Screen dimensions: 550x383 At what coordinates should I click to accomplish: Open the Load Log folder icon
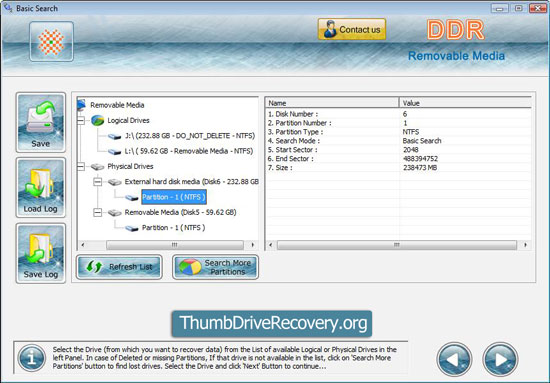pyautogui.click(x=41, y=188)
